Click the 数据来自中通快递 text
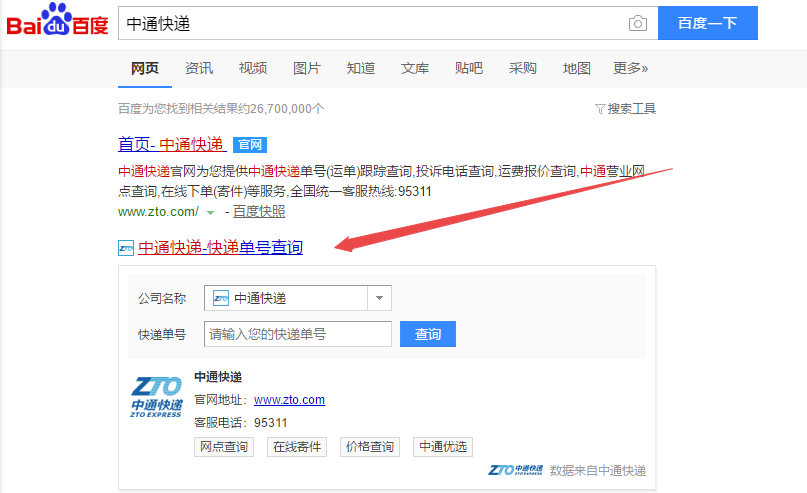807x493 pixels. click(x=598, y=470)
